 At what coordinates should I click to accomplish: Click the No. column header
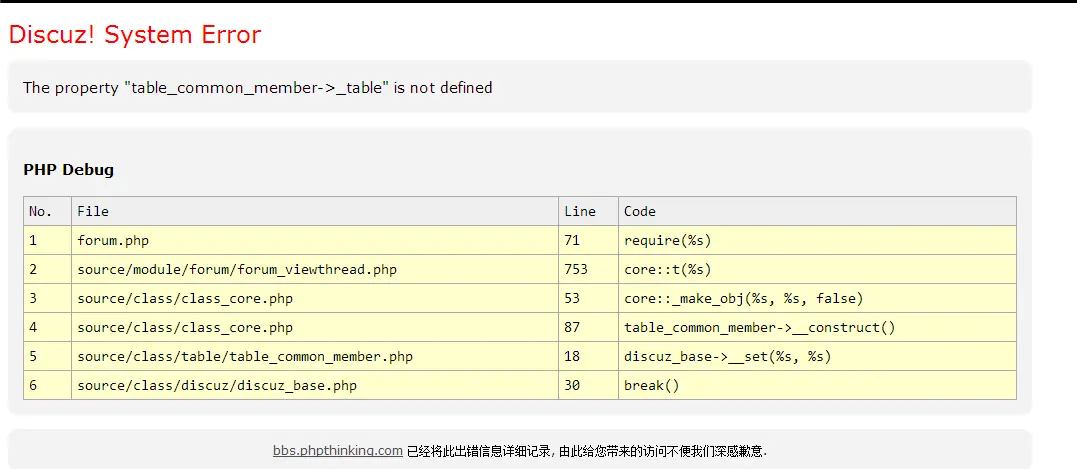point(47,211)
